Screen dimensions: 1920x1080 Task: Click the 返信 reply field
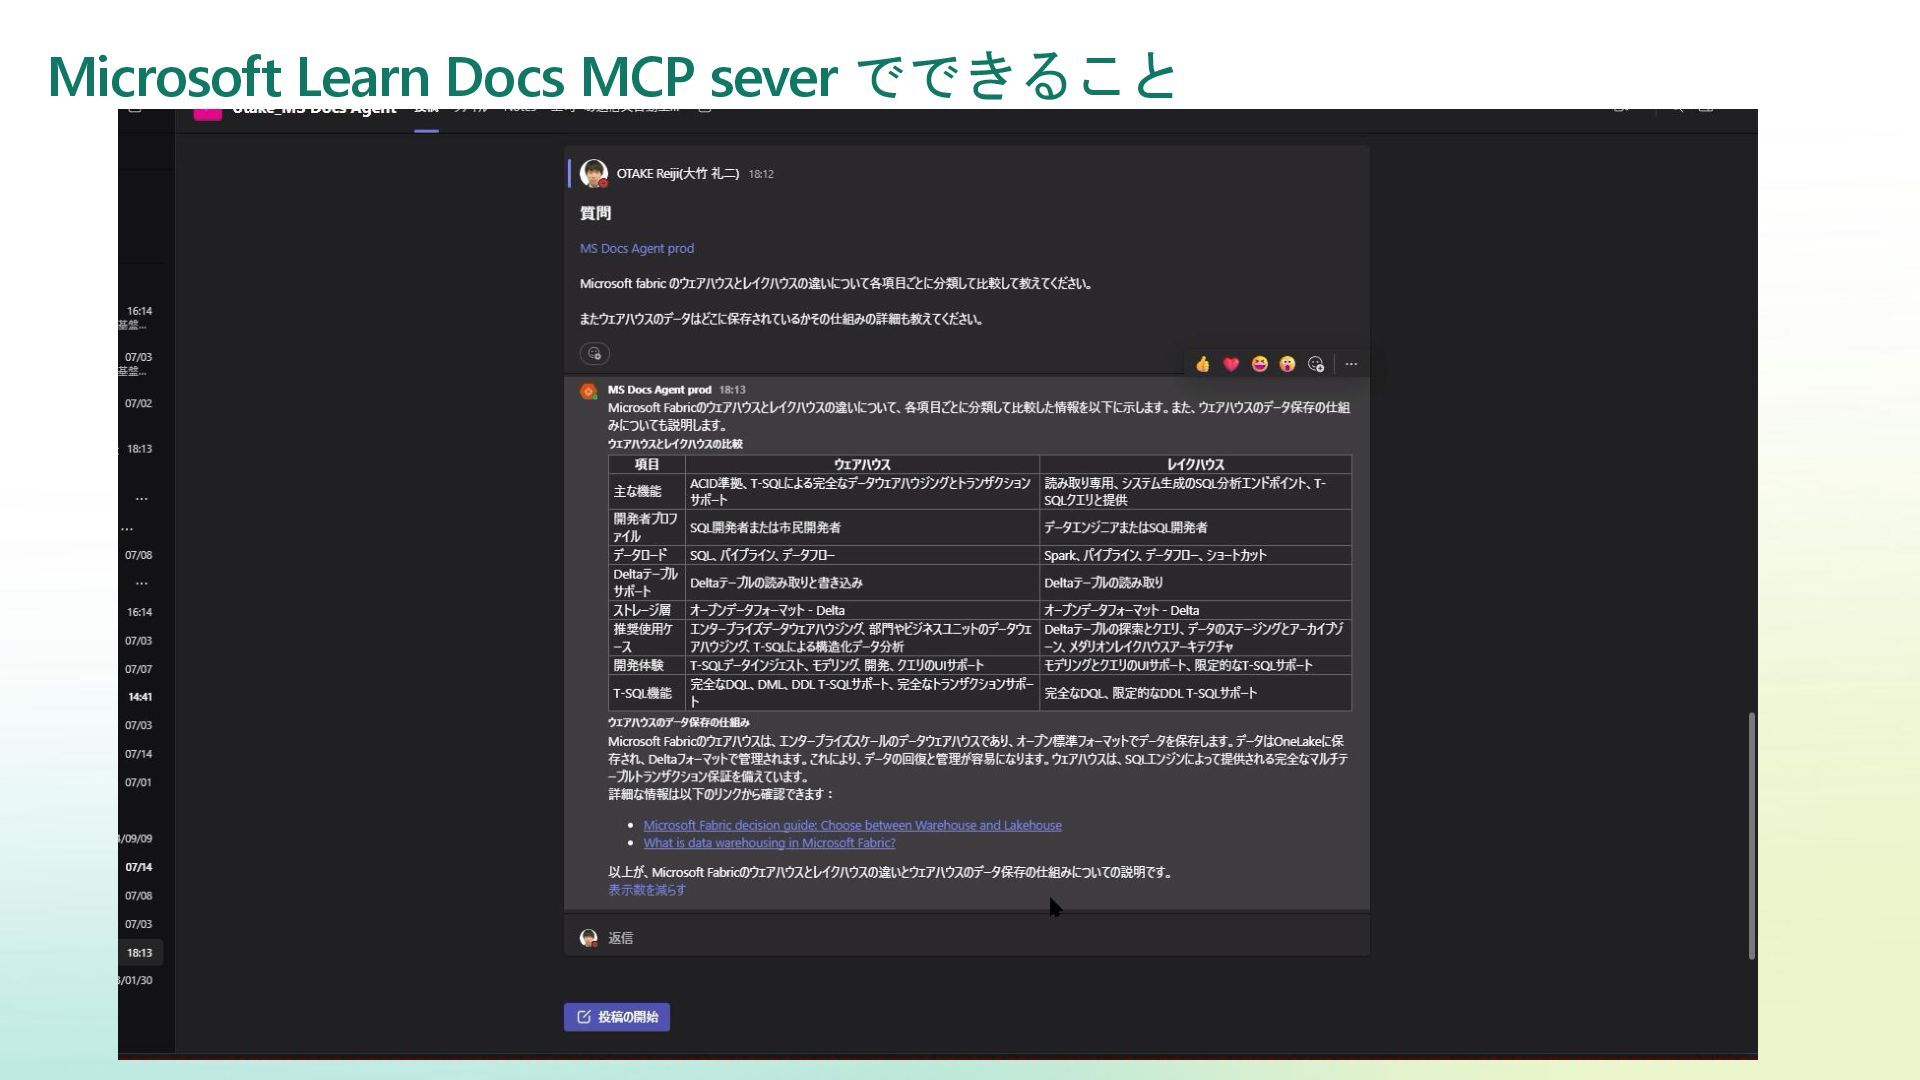pyautogui.click(x=967, y=938)
